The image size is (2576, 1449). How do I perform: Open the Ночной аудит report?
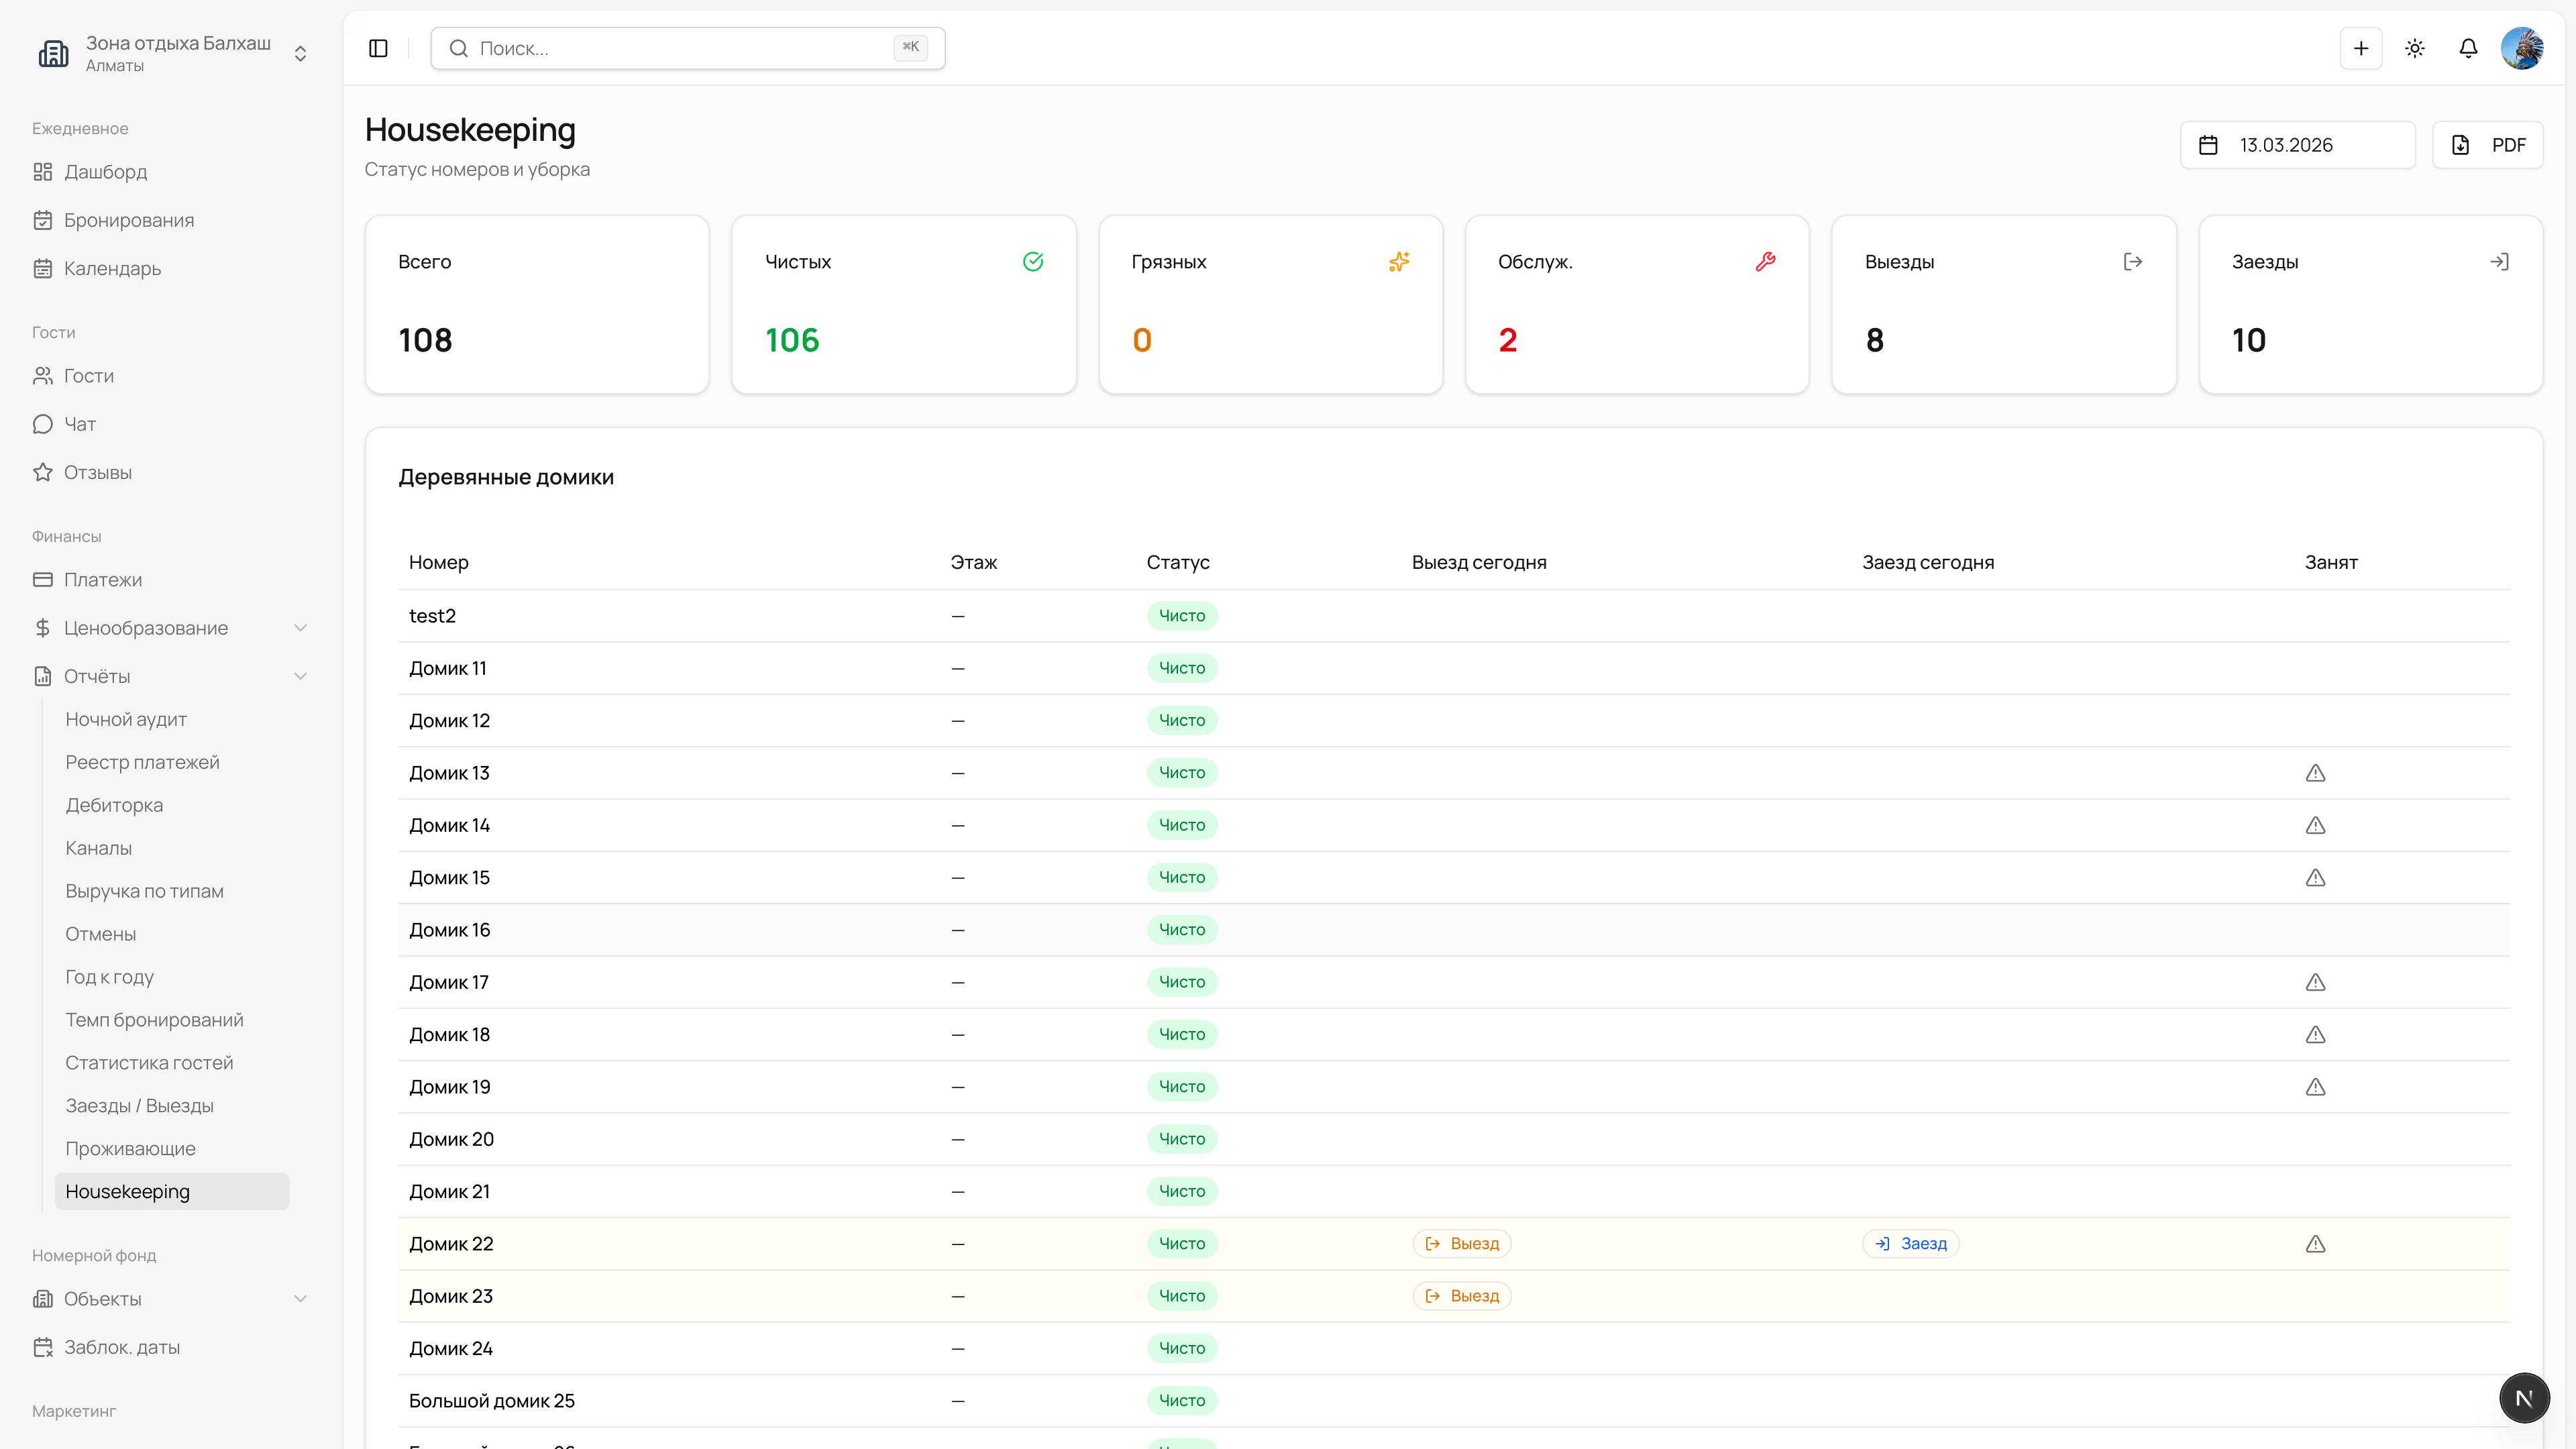coord(126,719)
